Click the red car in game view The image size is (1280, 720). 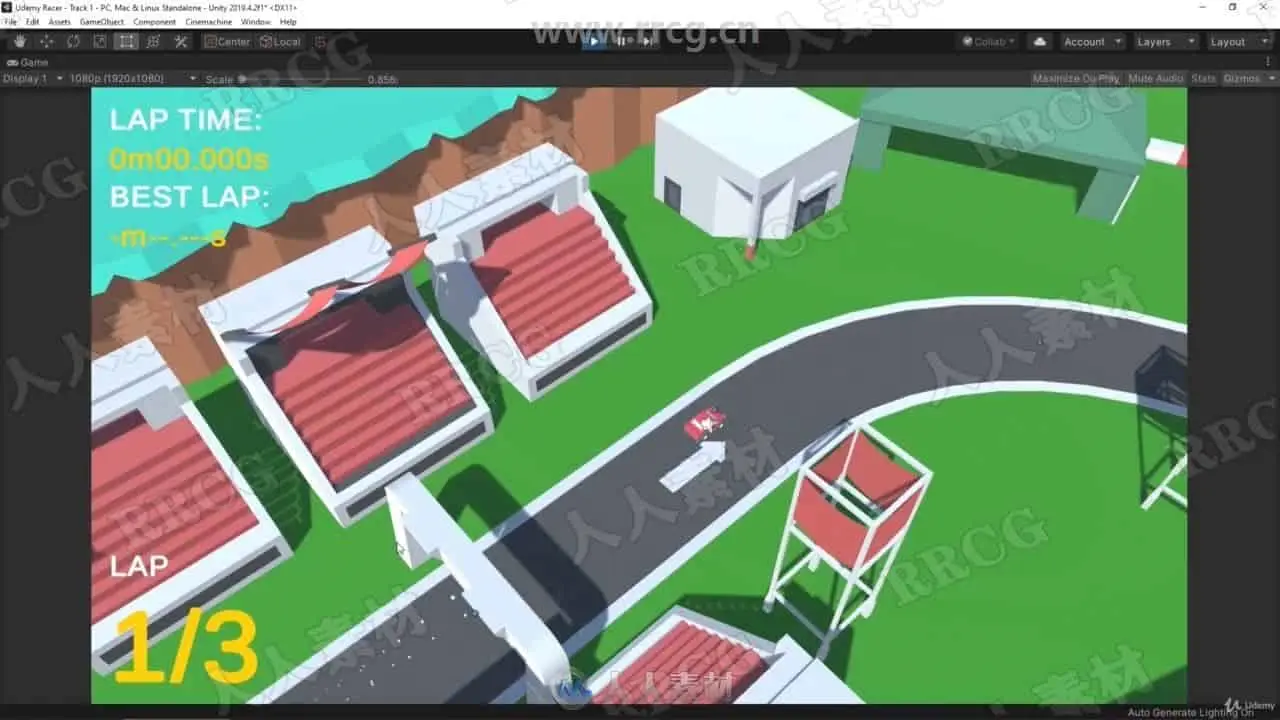704,423
